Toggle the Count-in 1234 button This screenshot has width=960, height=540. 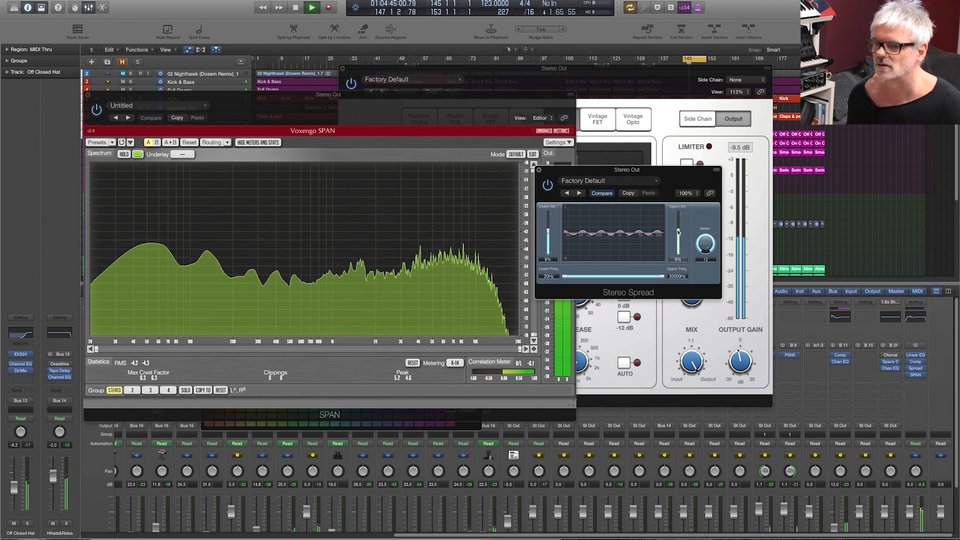click(684, 7)
